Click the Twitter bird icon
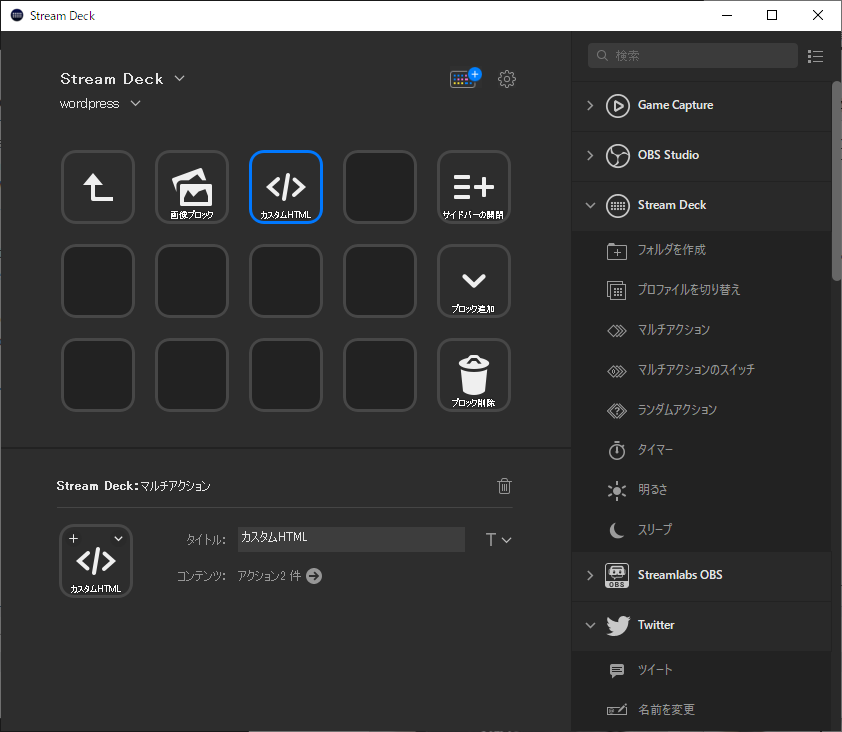Screen dimensions: 842x732 click(618, 625)
